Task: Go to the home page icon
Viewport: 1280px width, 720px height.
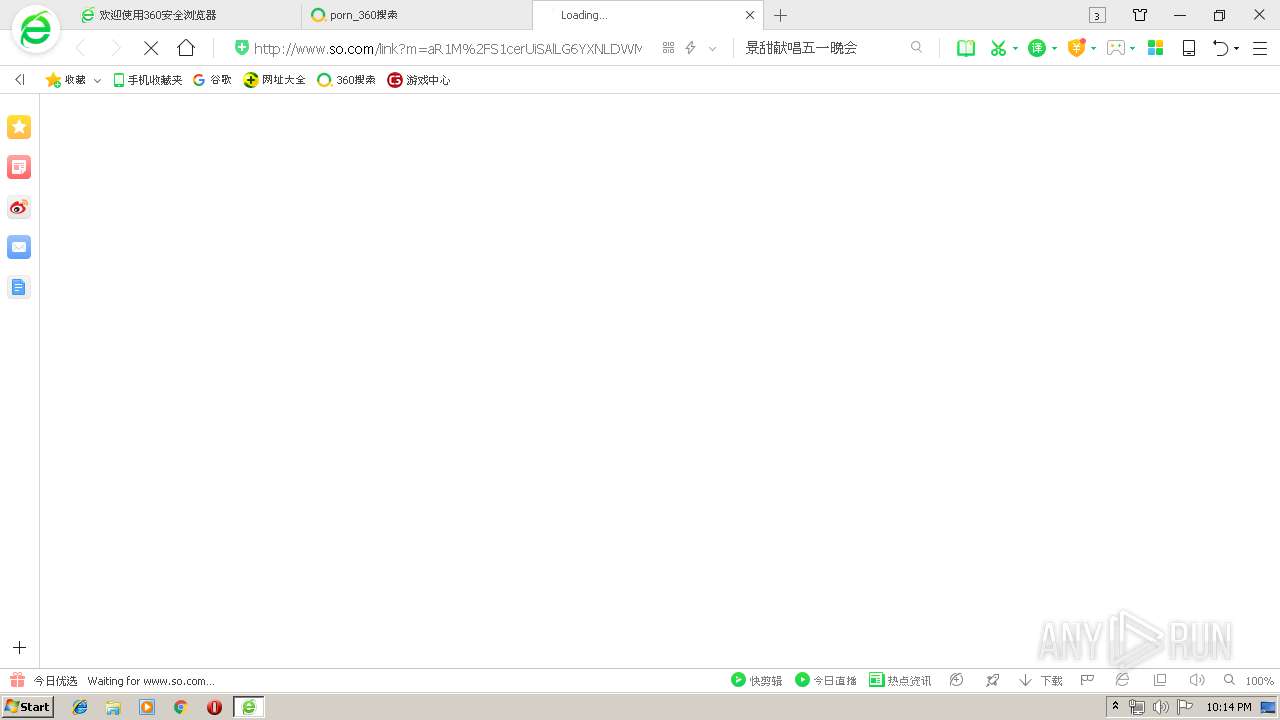Action: 186,48
